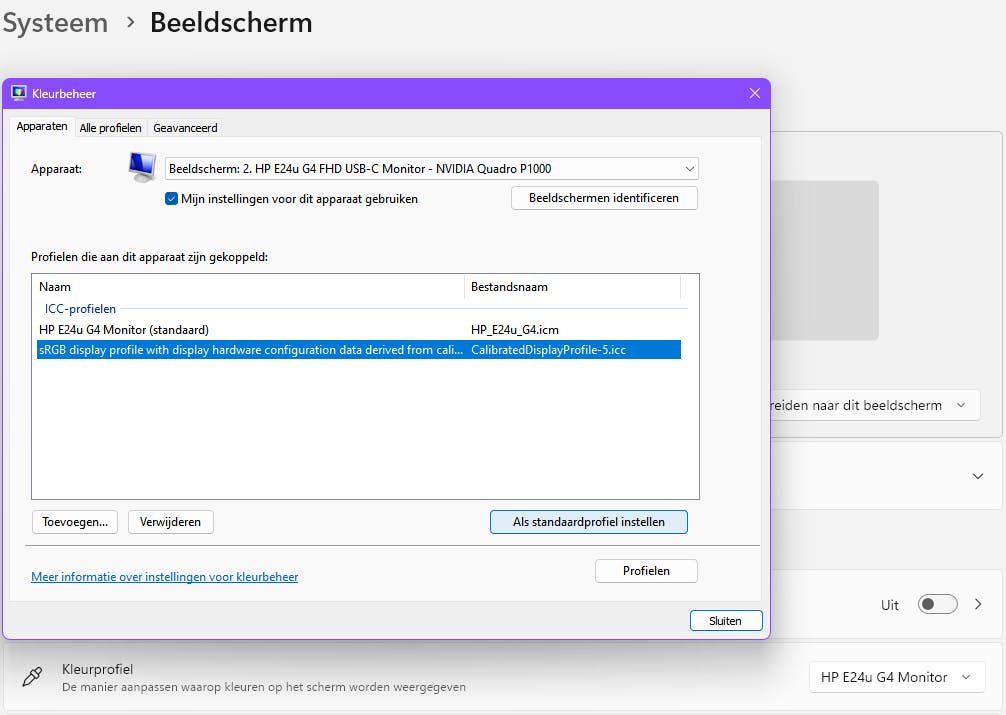Select the HP E24u G4 Monitor (standaard) profile
Viewport: 1006px width, 715px height.
tap(124, 330)
